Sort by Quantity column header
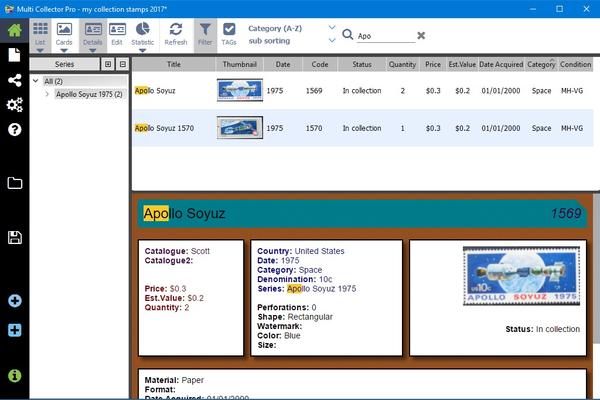 pos(402,64)
